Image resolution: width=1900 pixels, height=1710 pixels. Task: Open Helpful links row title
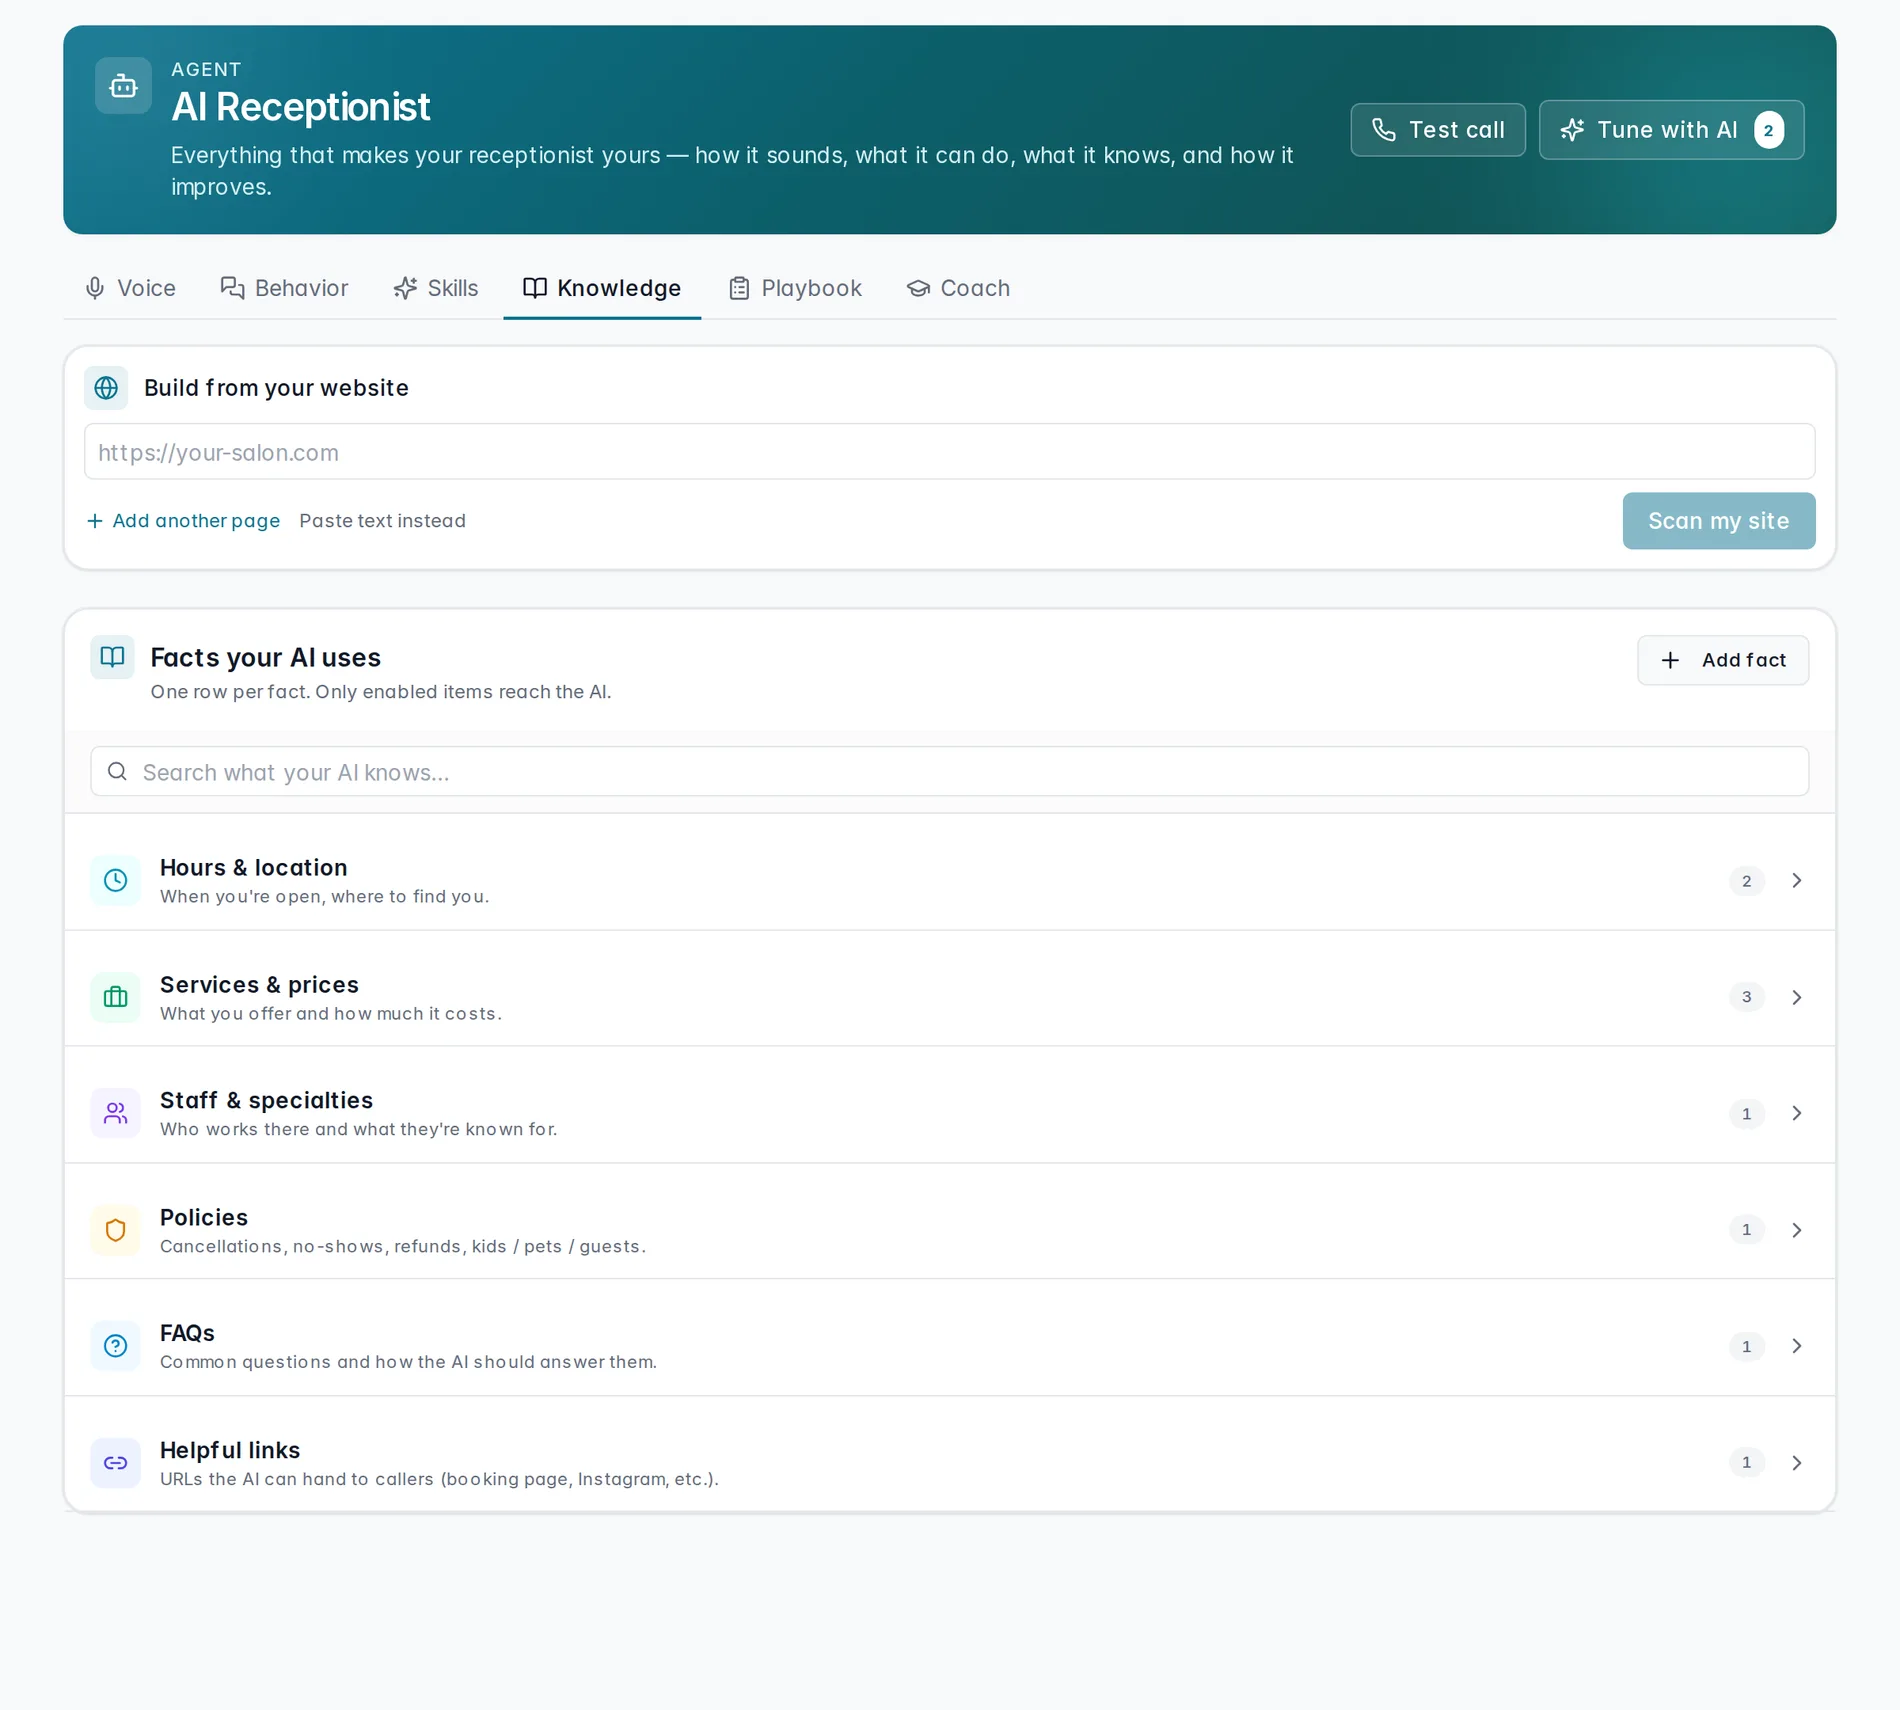(230, 1450)
